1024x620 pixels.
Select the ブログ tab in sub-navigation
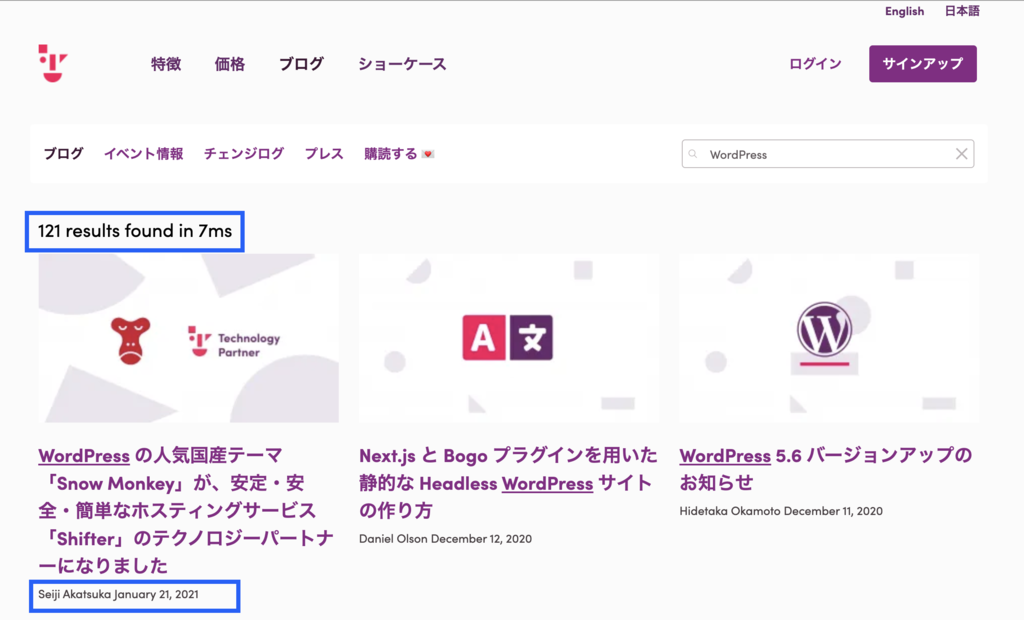(x=63, y=154)
